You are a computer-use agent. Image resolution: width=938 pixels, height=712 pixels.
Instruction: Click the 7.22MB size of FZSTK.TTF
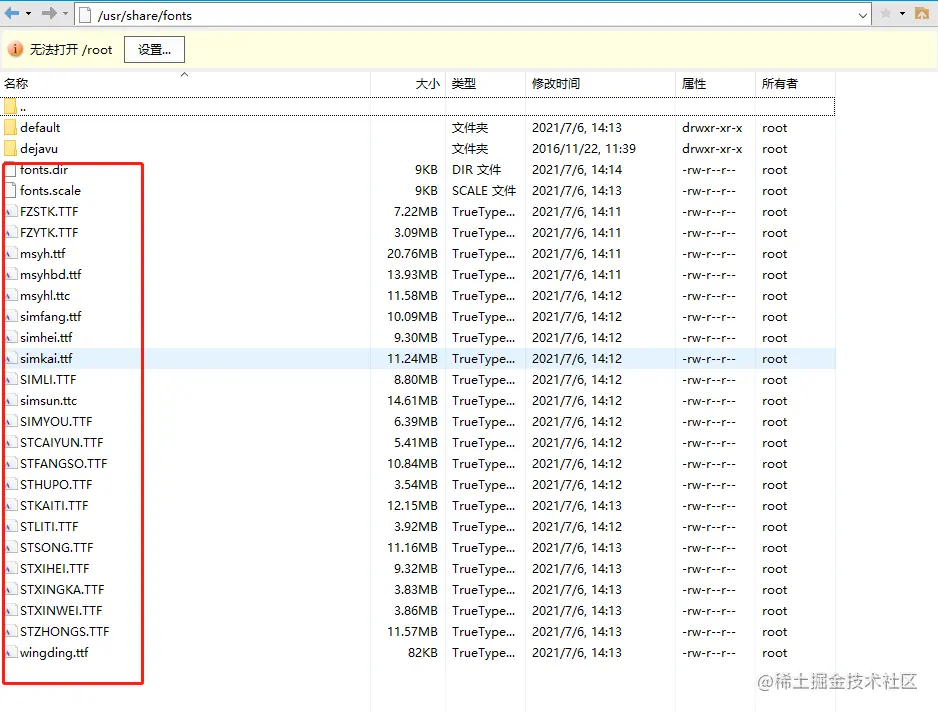click(415, 212)
